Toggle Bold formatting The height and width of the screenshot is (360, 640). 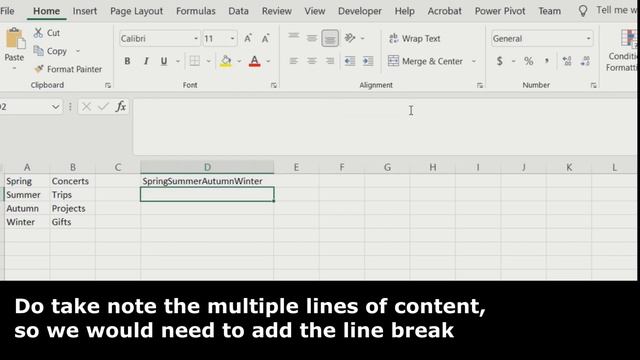point(127,61)
